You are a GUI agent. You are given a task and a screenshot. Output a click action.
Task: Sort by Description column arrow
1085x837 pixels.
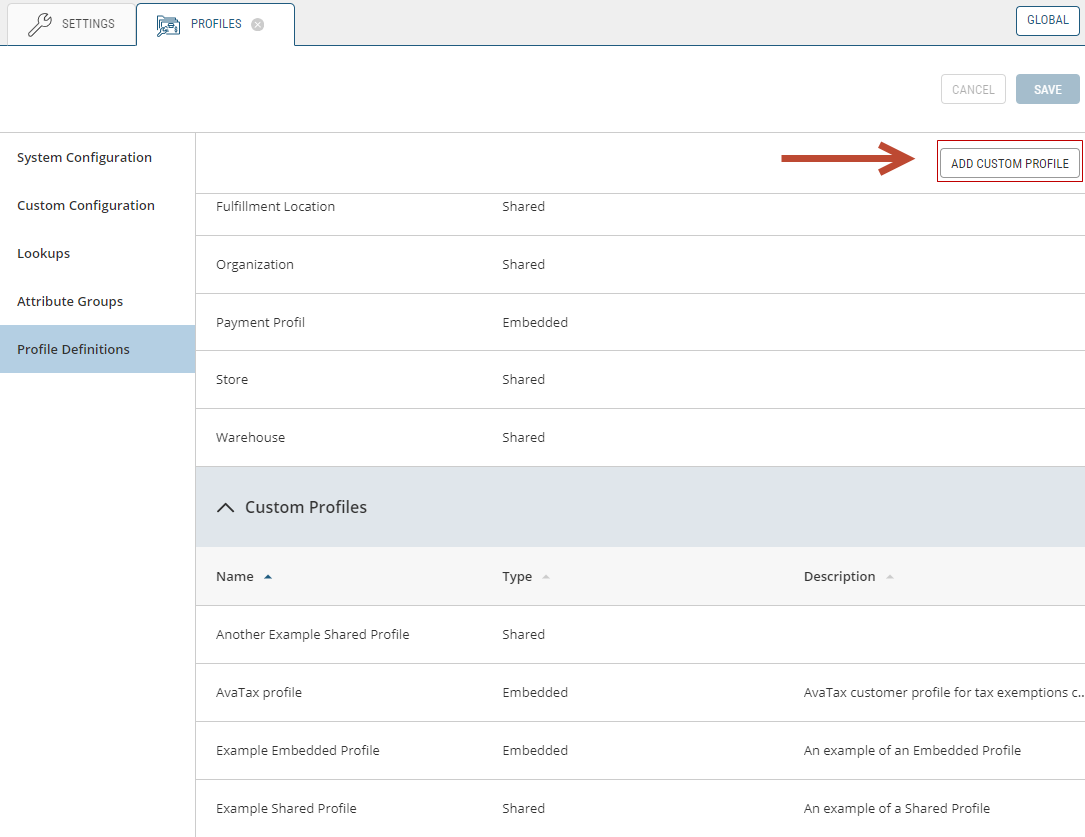pos(889,577)
